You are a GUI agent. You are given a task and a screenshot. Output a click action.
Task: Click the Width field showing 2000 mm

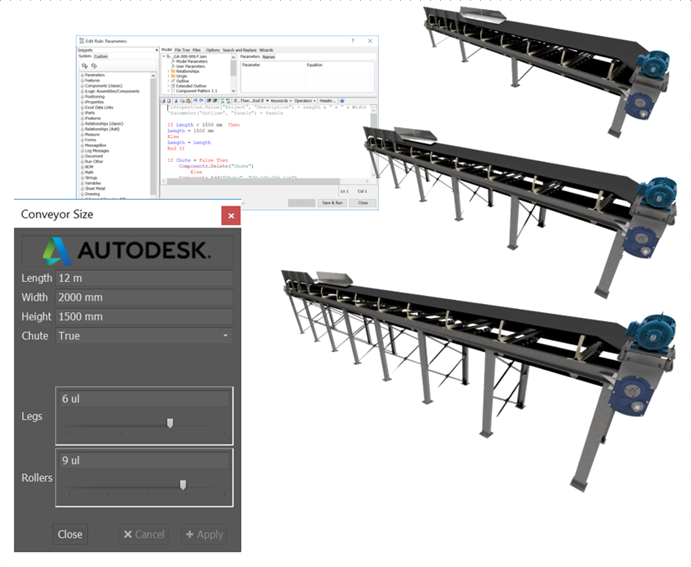click(144, 297)
